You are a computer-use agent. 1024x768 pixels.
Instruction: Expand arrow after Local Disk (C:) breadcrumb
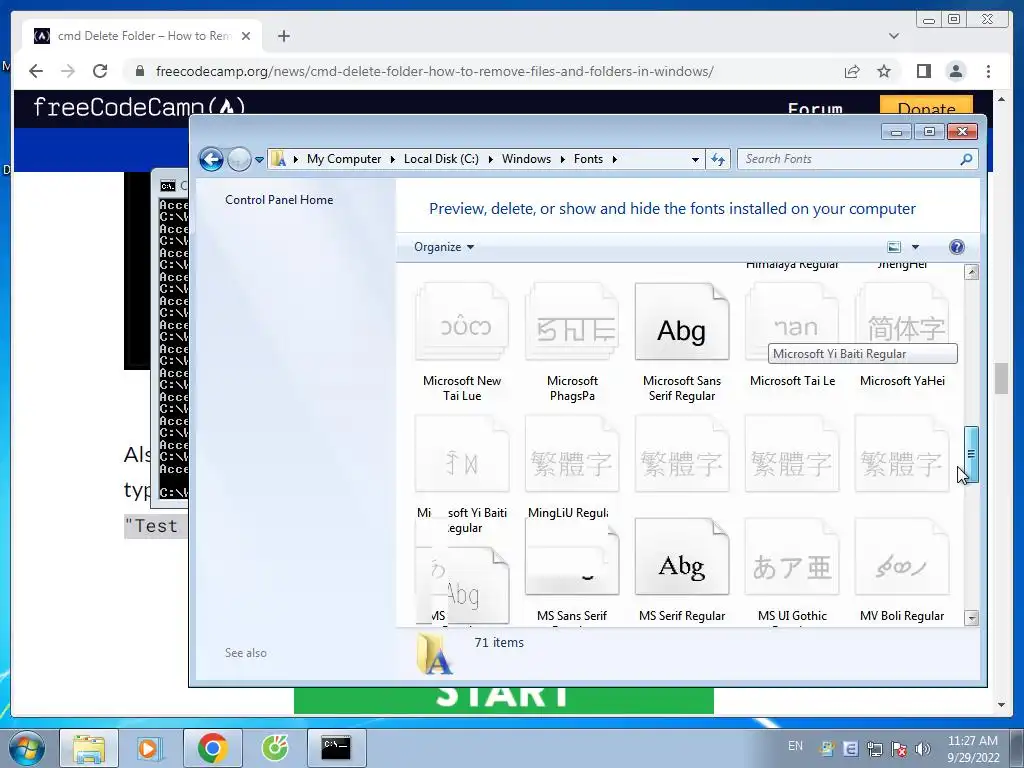pyautogui.click(x=490, y=159)
